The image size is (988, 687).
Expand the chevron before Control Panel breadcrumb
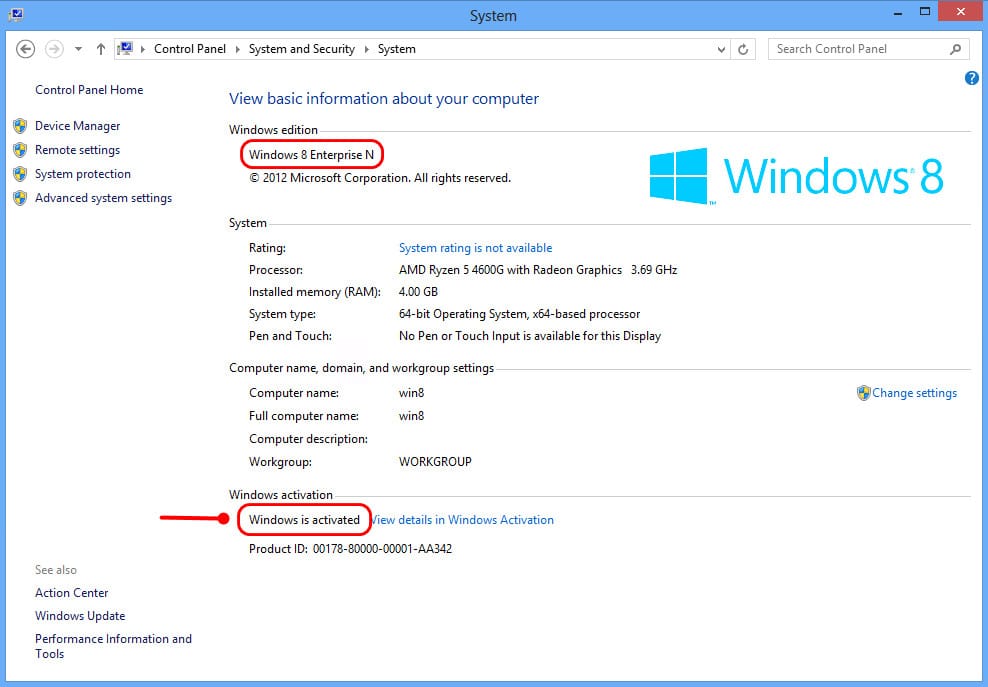[143, 49]
